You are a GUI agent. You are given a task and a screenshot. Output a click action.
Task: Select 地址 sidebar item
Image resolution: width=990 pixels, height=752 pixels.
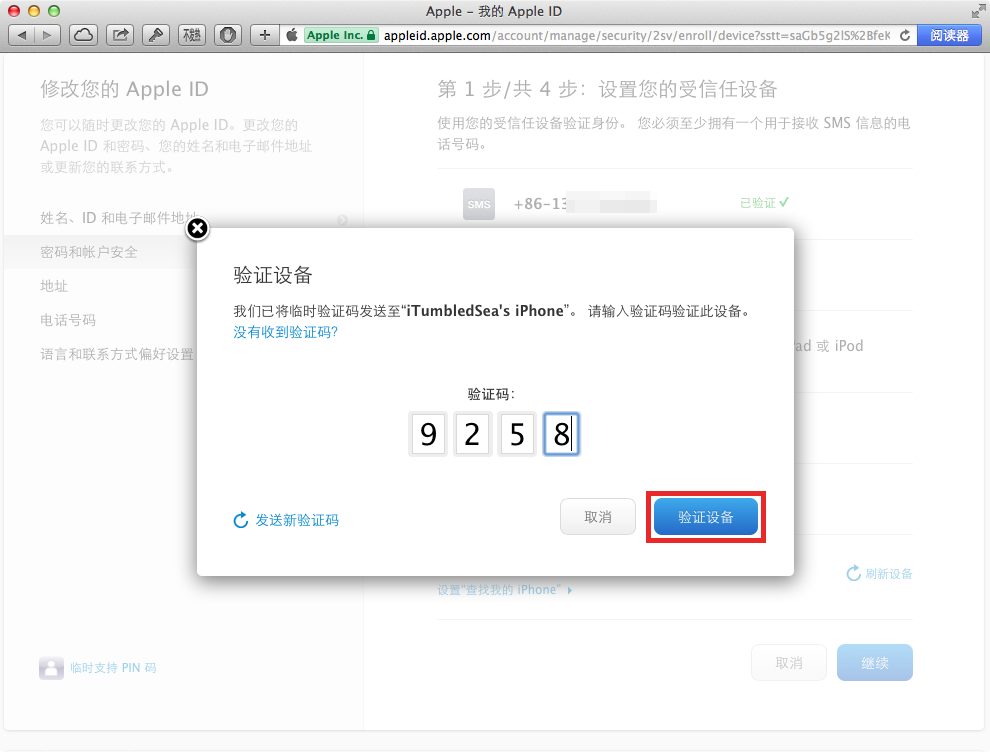pos(54,286)
